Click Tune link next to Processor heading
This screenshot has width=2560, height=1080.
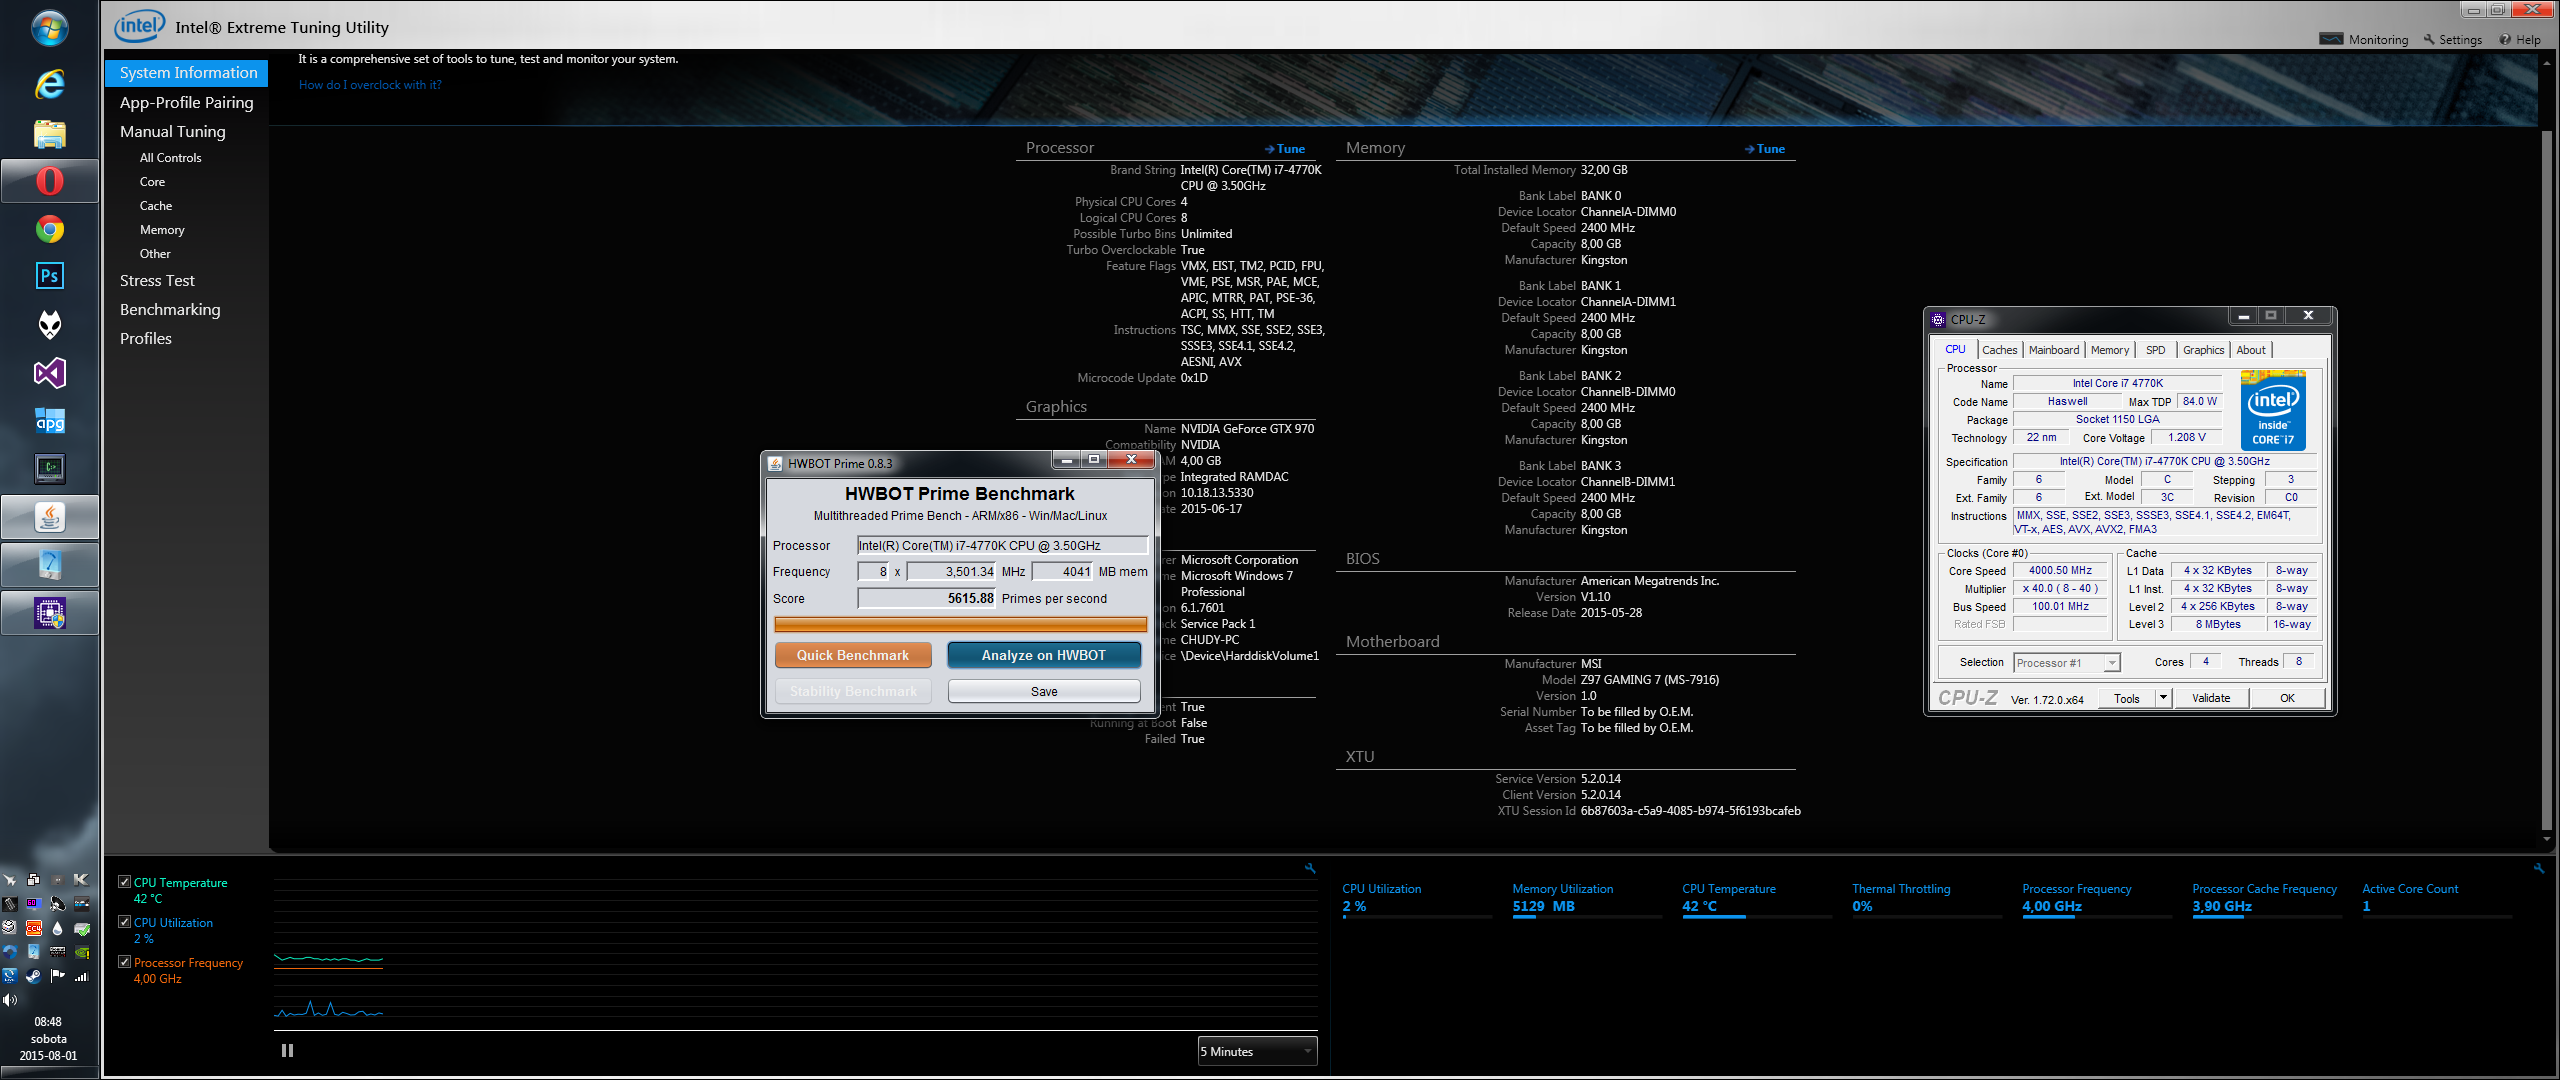pos(1285,149)
